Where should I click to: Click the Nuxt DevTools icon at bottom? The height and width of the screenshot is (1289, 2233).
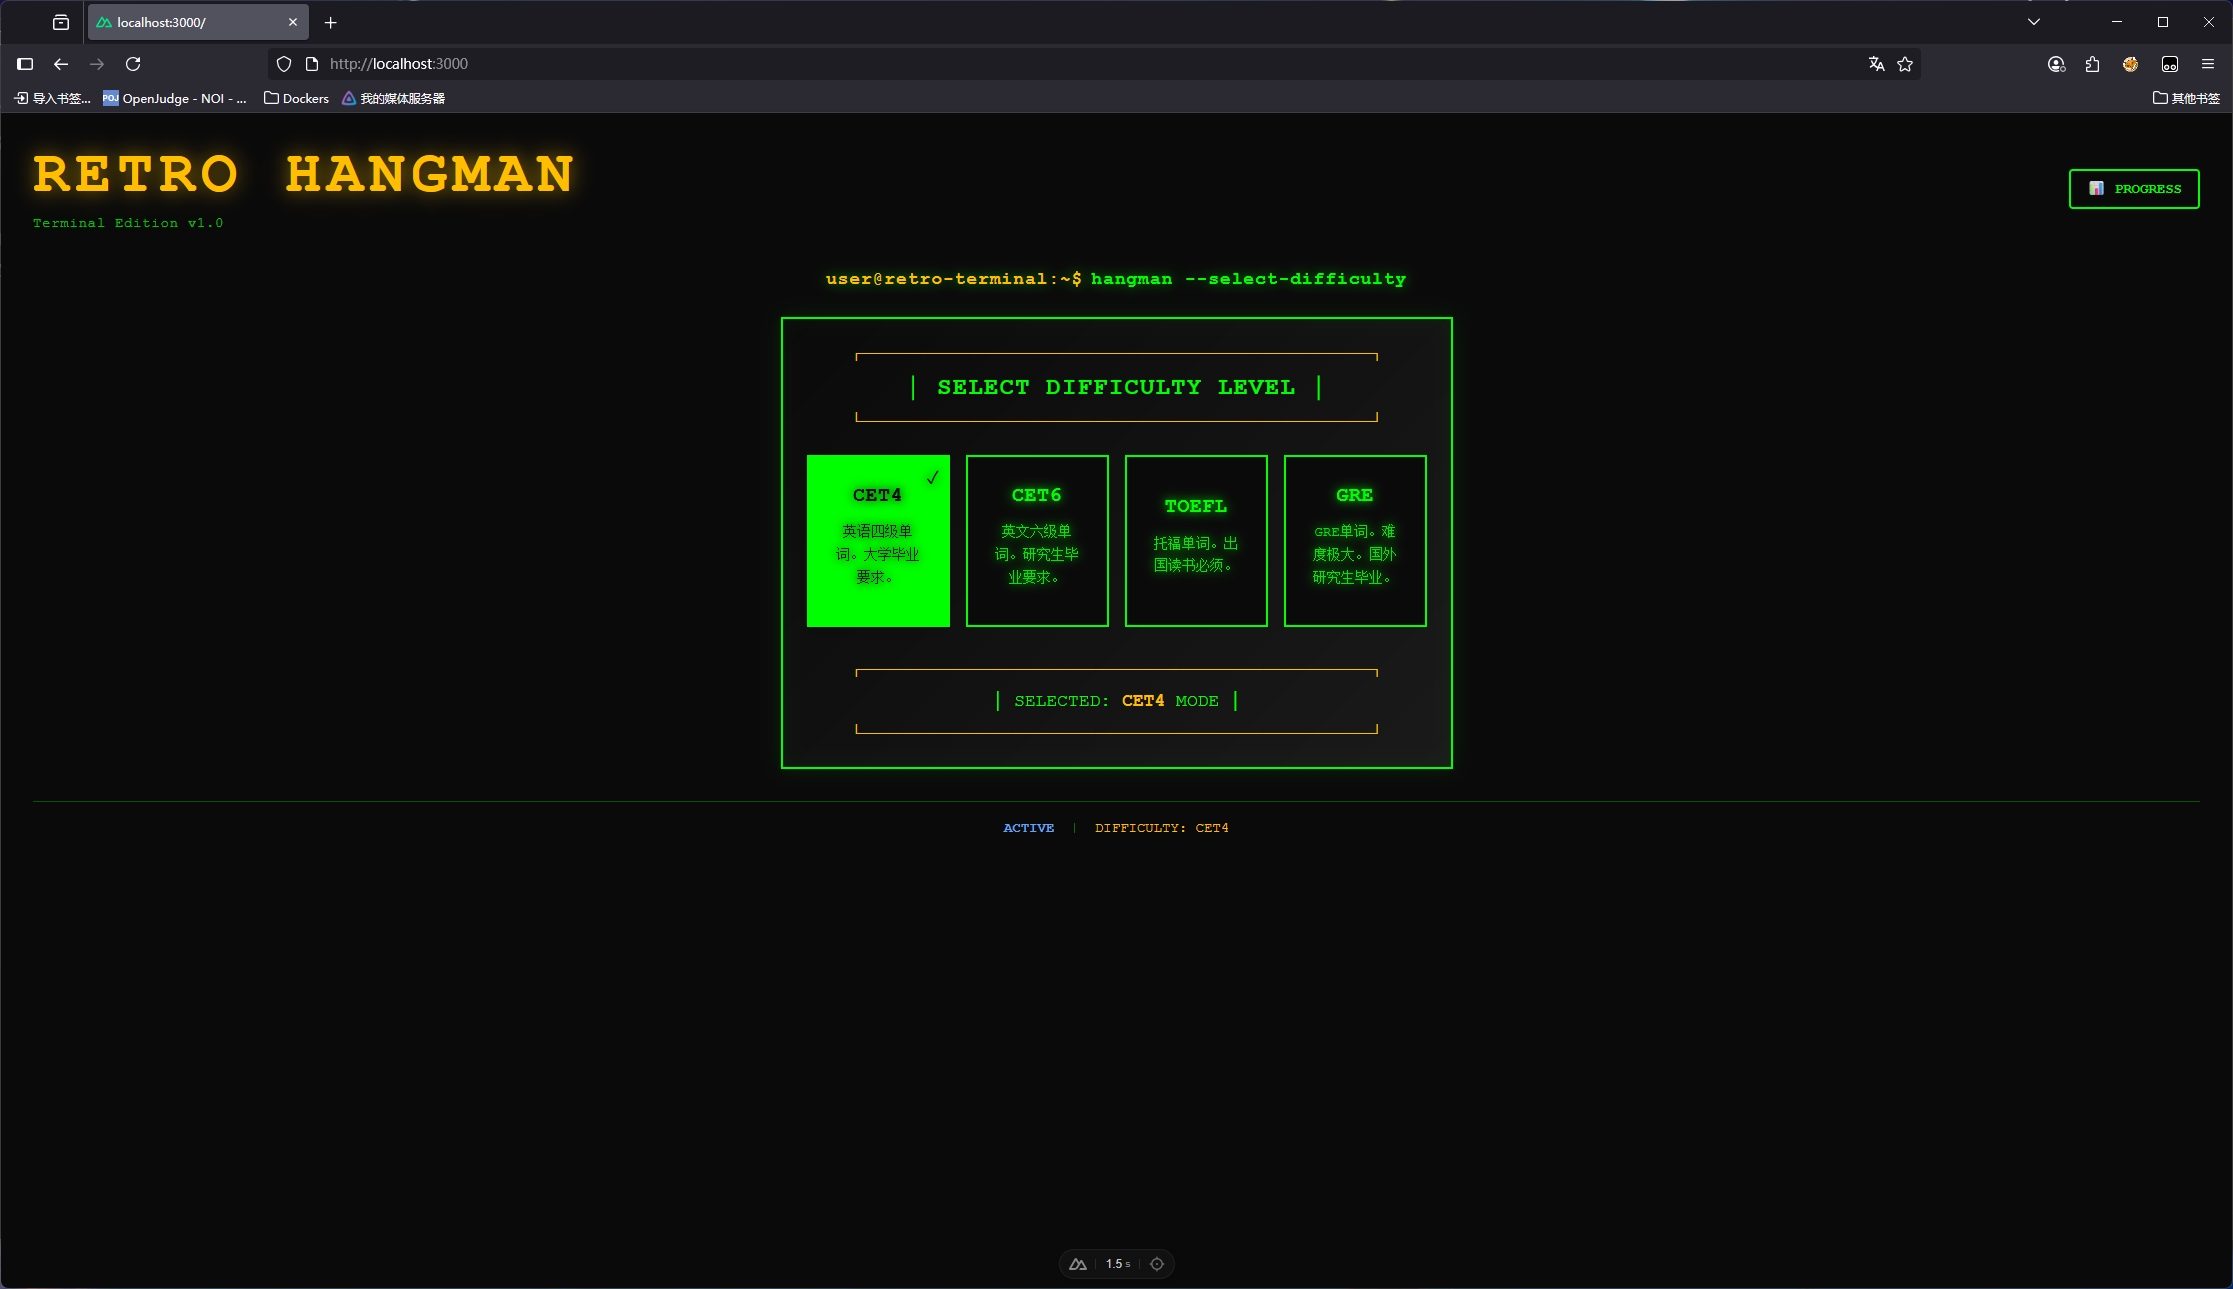pyautogui.click(x=1078, y=1264)
